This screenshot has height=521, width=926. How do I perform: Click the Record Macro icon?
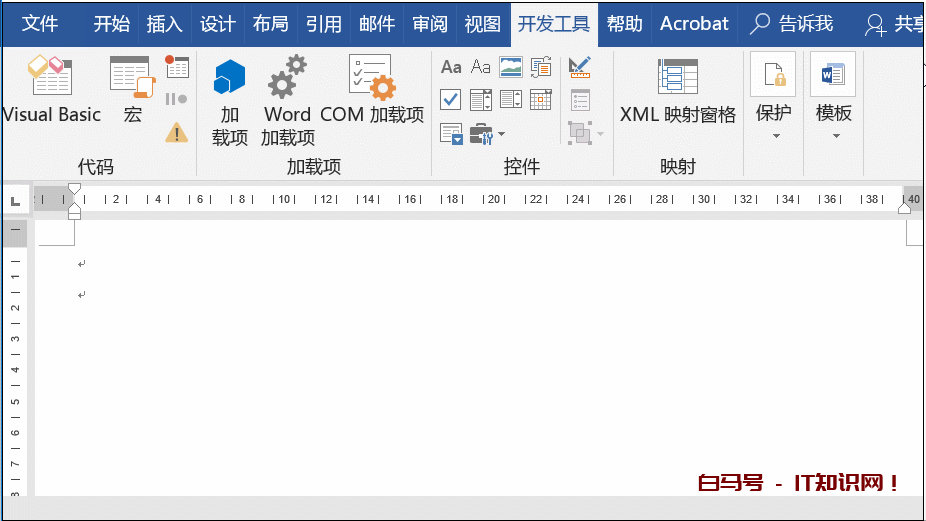click(x=177, y=67)
